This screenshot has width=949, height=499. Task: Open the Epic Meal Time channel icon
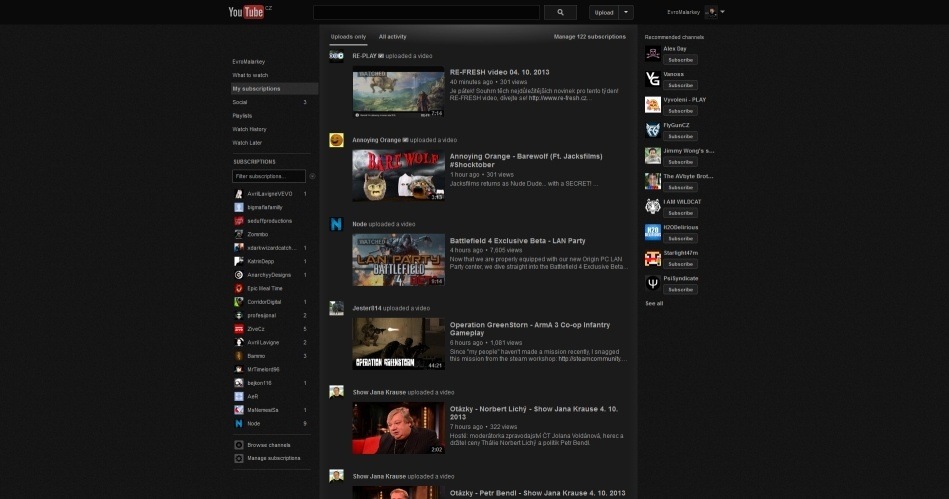(238, 288)
